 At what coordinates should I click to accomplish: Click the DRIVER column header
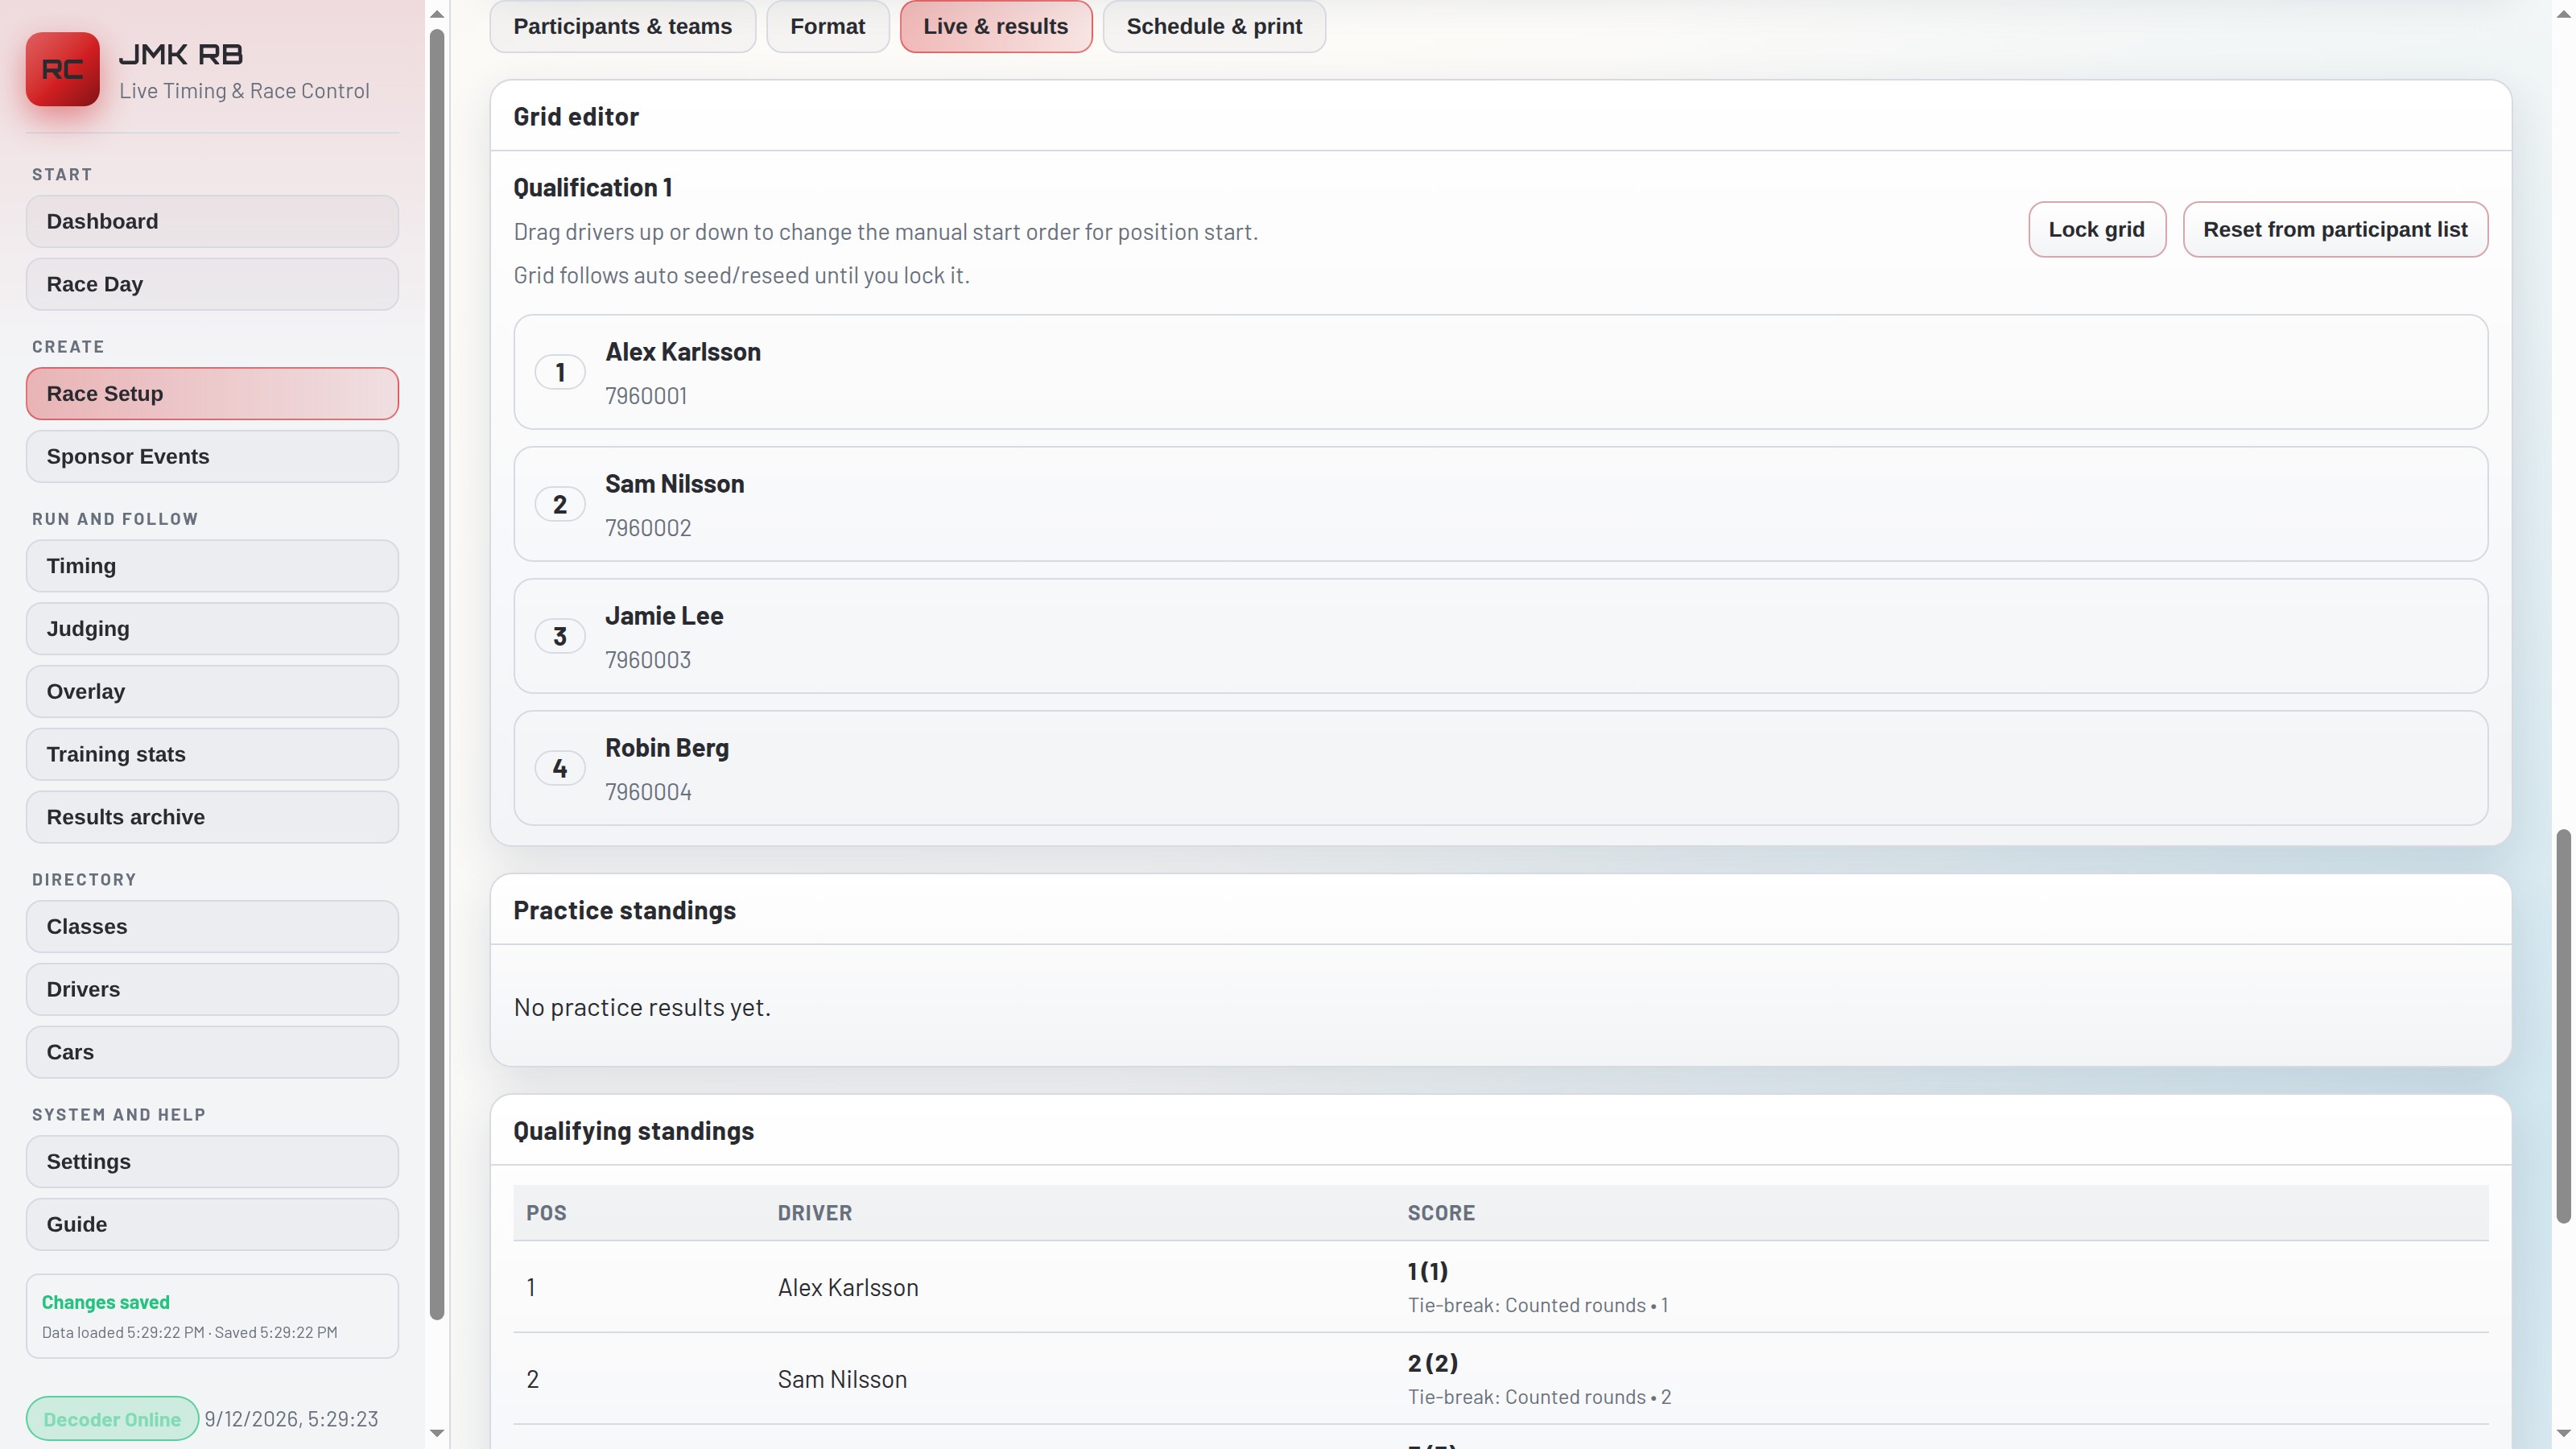(815, 1213)
